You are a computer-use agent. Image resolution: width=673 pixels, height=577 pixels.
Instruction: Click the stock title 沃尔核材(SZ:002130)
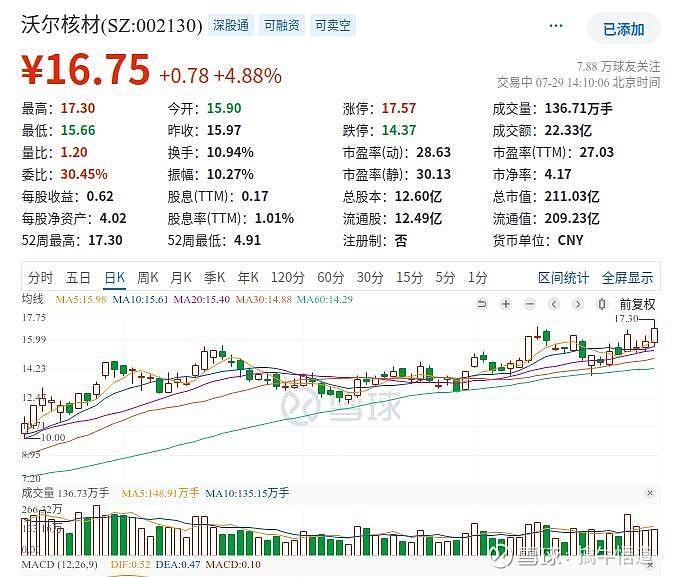coord(112,25)
